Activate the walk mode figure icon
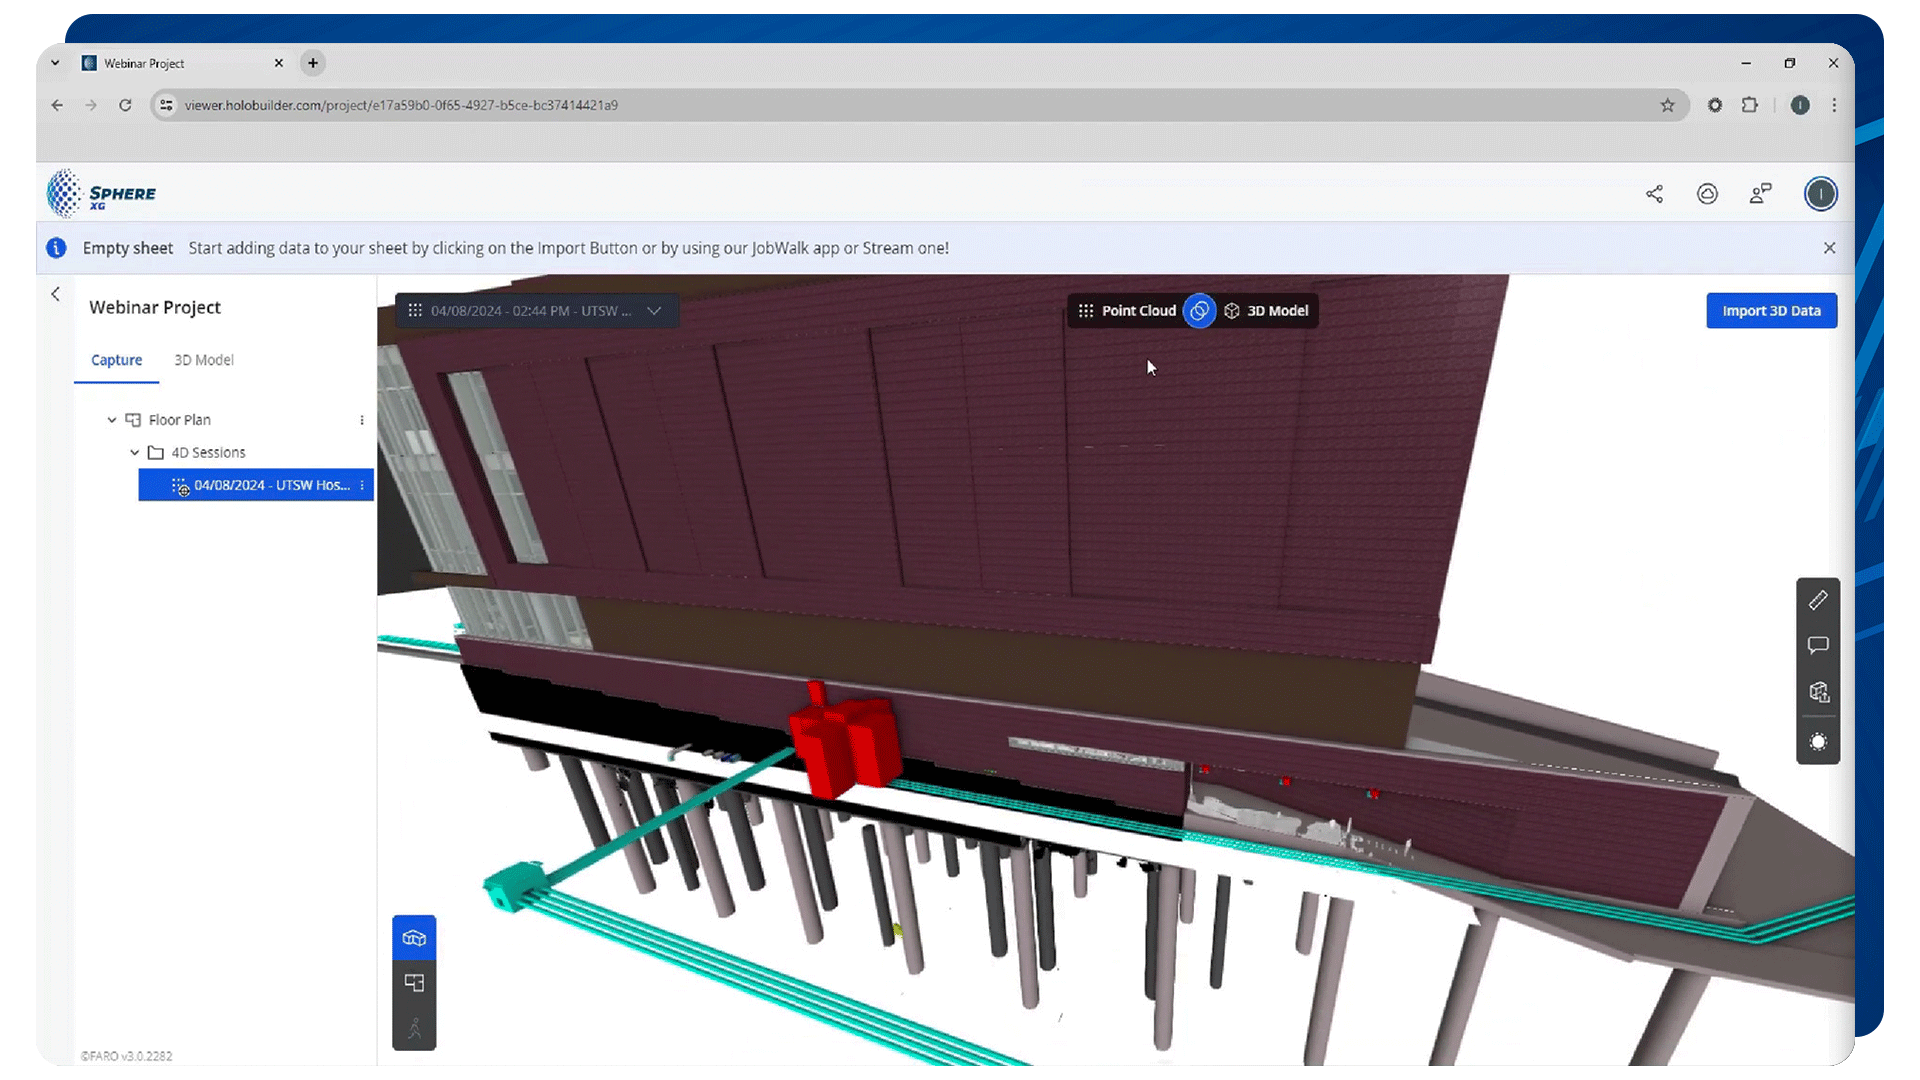Screen dimensions: 1920x1080 (414, 1028)
